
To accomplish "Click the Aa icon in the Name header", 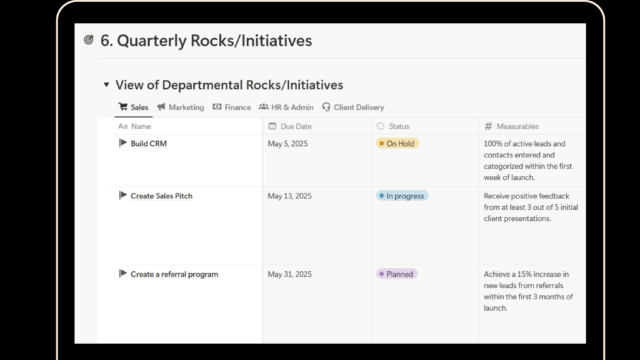I will click(x=123, y=126).
